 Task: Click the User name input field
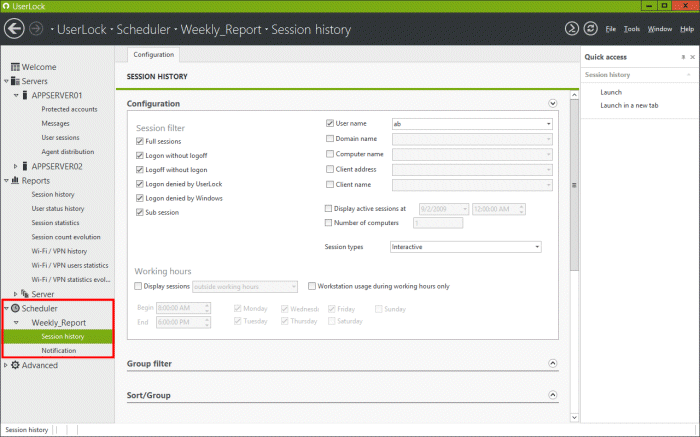click(468, 124)
